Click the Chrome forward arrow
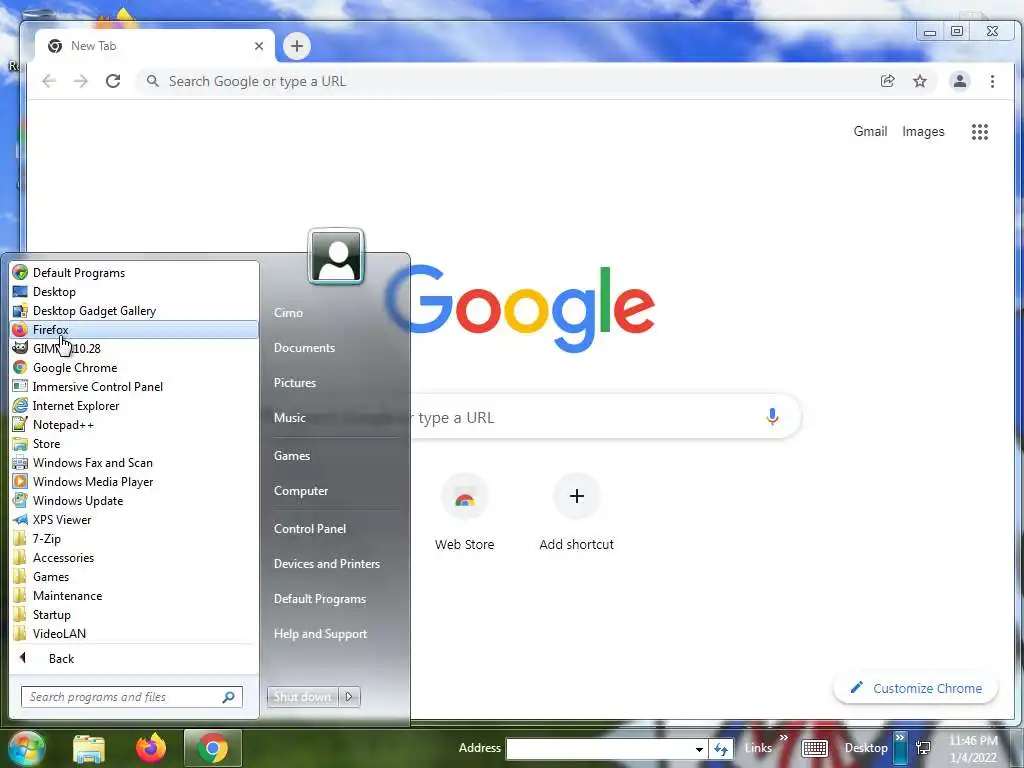Viewport: 1024px width, 768px height. pyautogui.click(x=81, y=81)
